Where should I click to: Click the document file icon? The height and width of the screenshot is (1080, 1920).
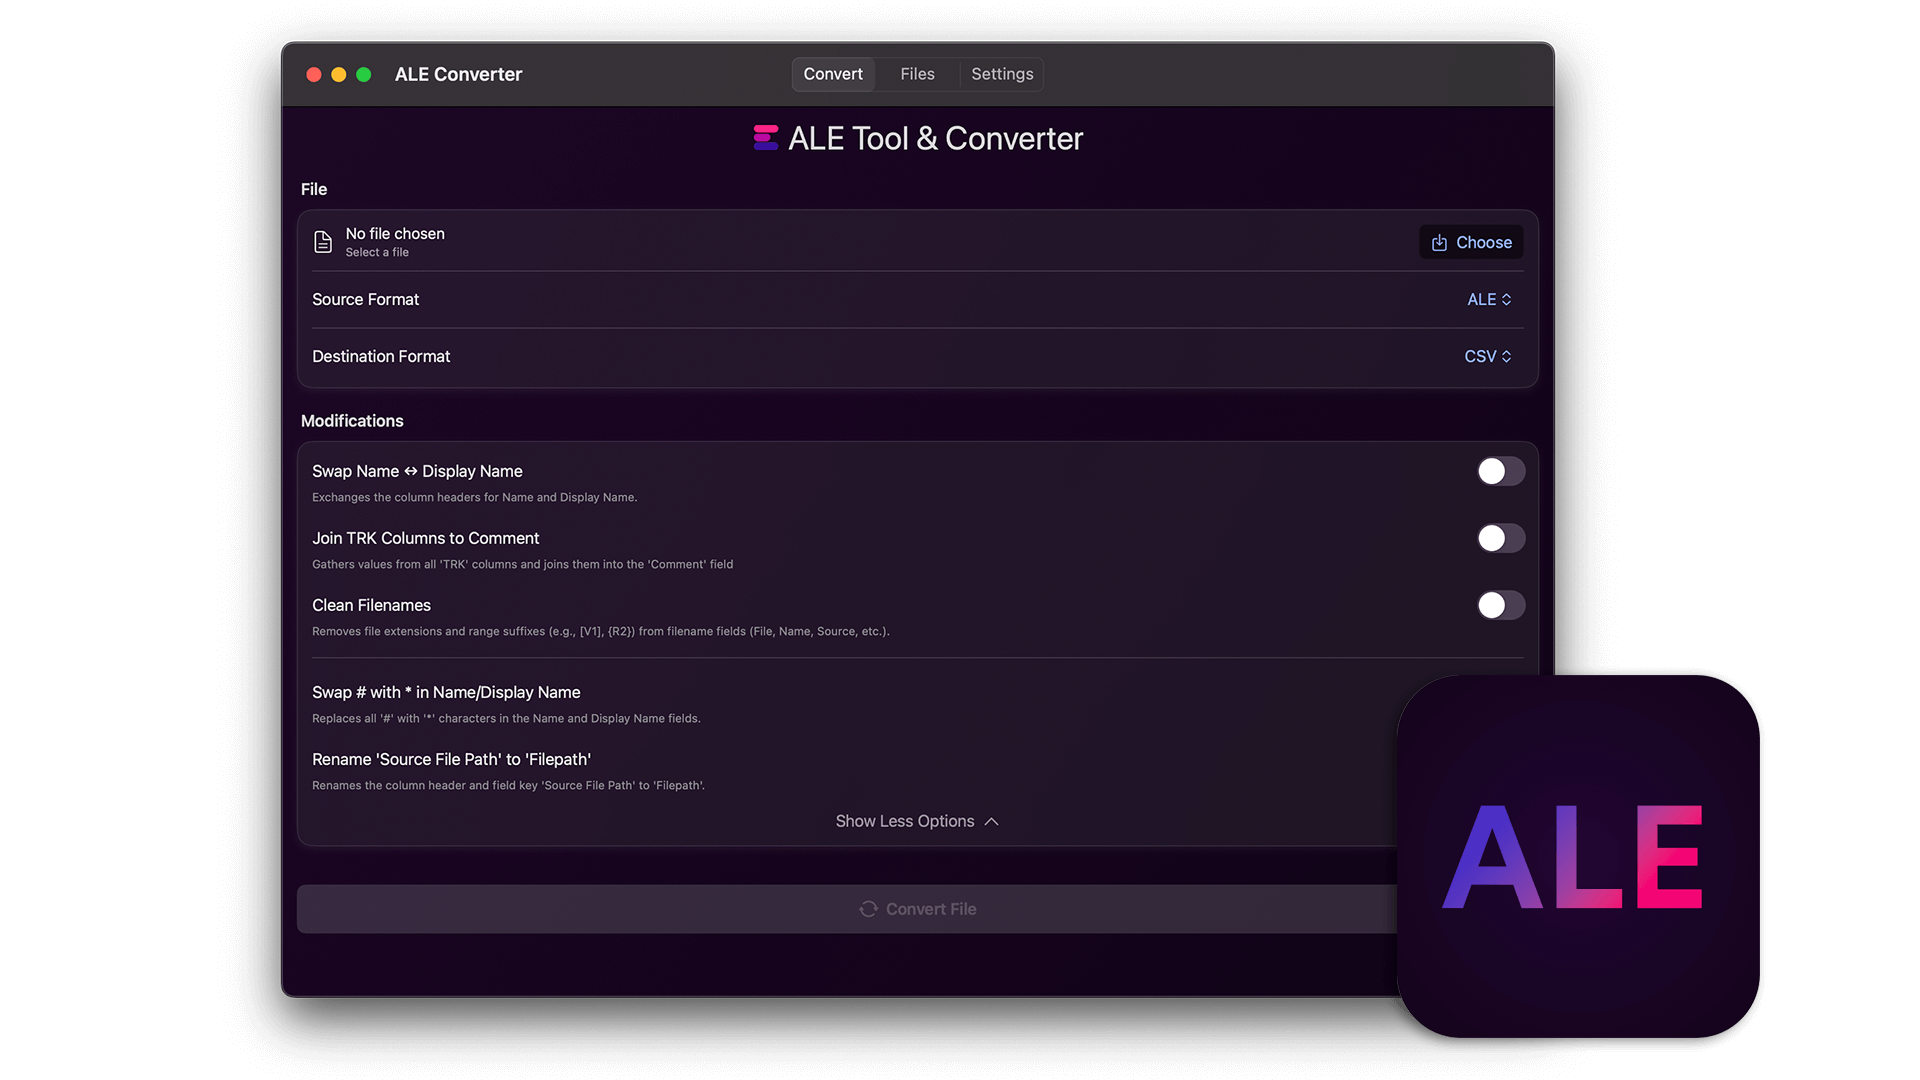[x=323, y=242]
